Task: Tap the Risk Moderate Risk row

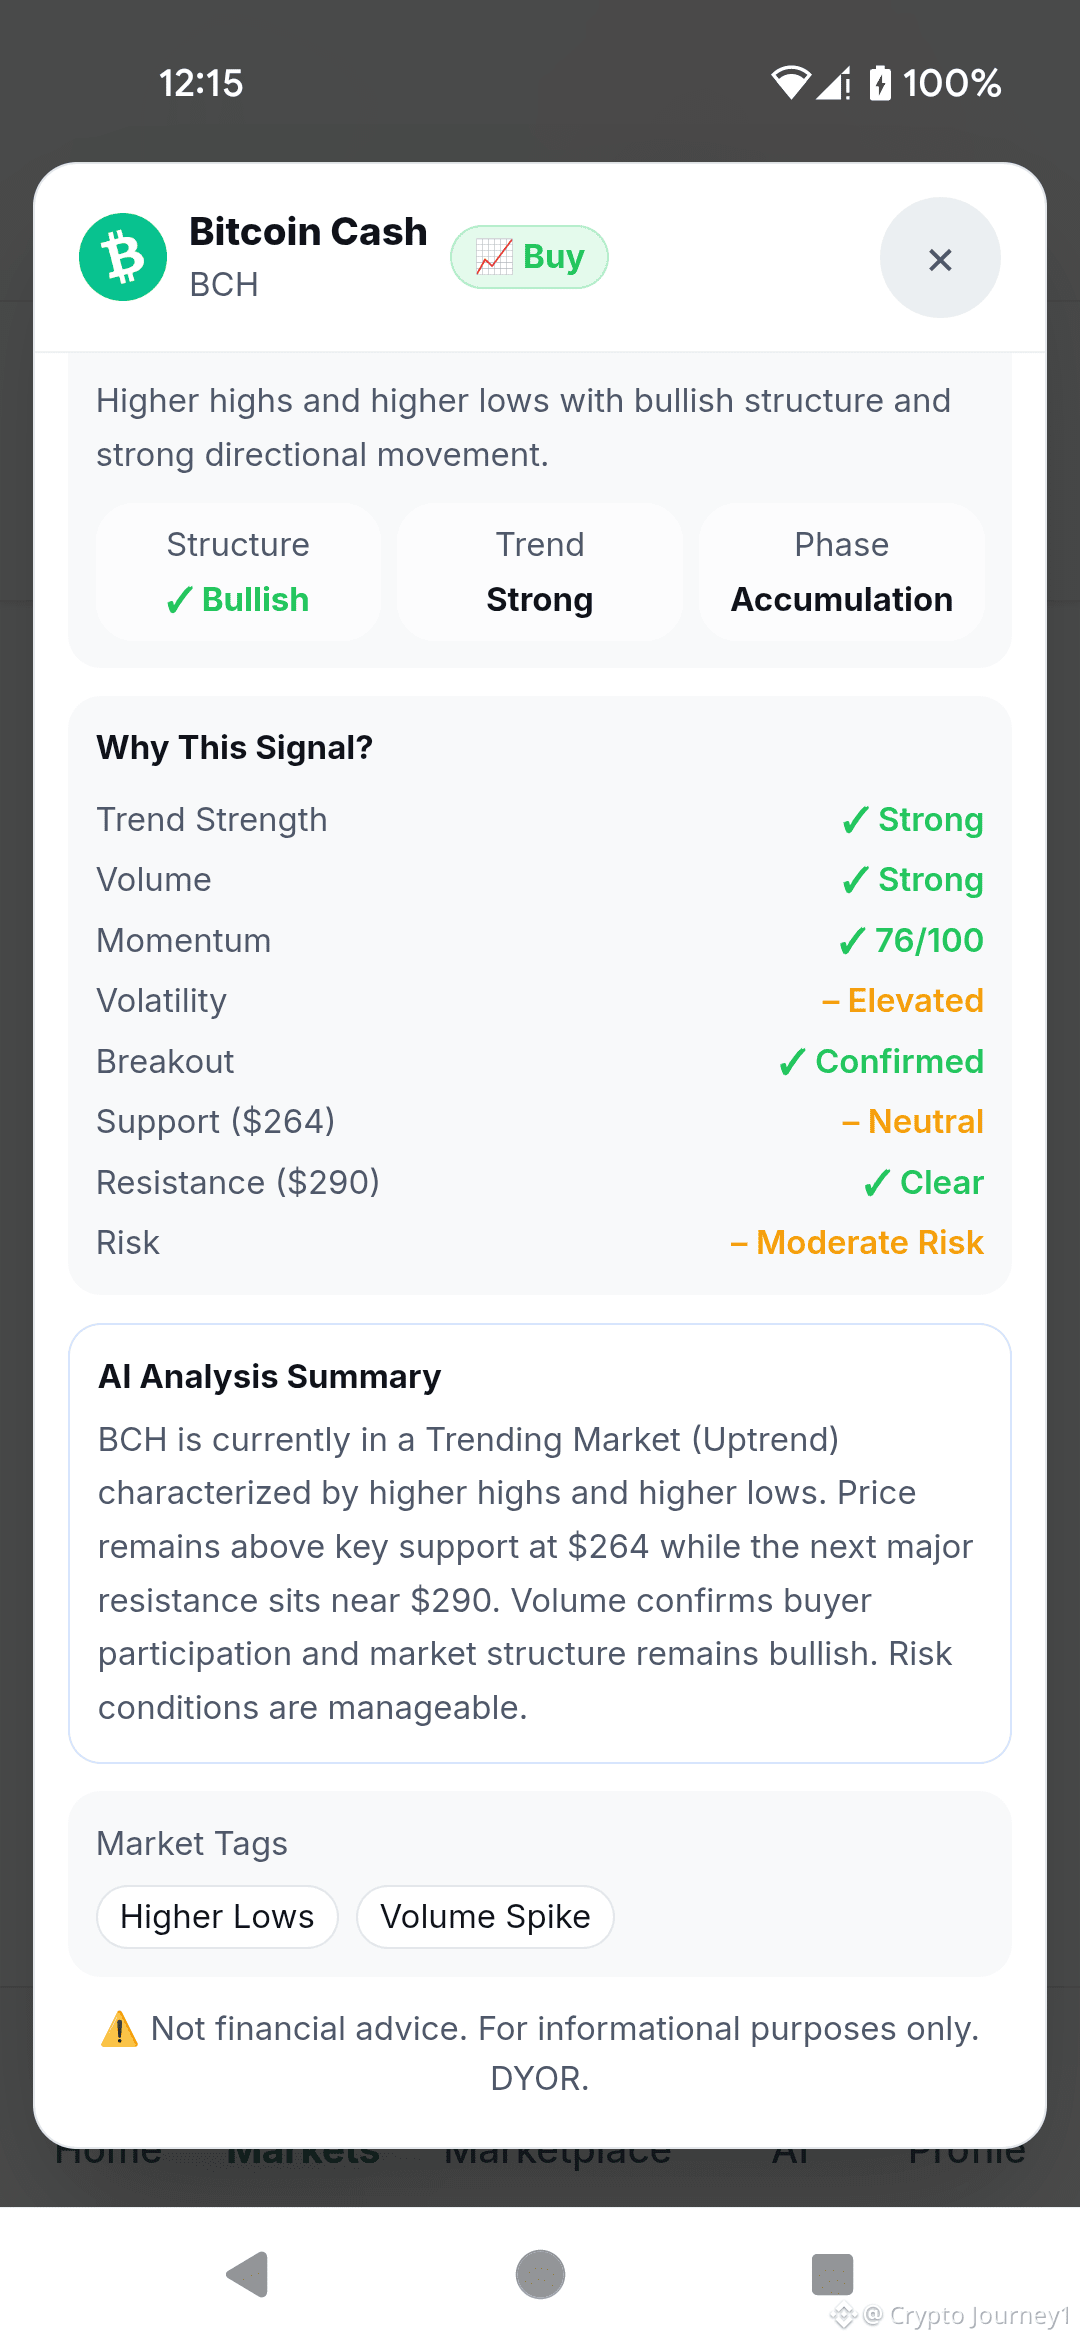Action: (x=540, y=1243)
